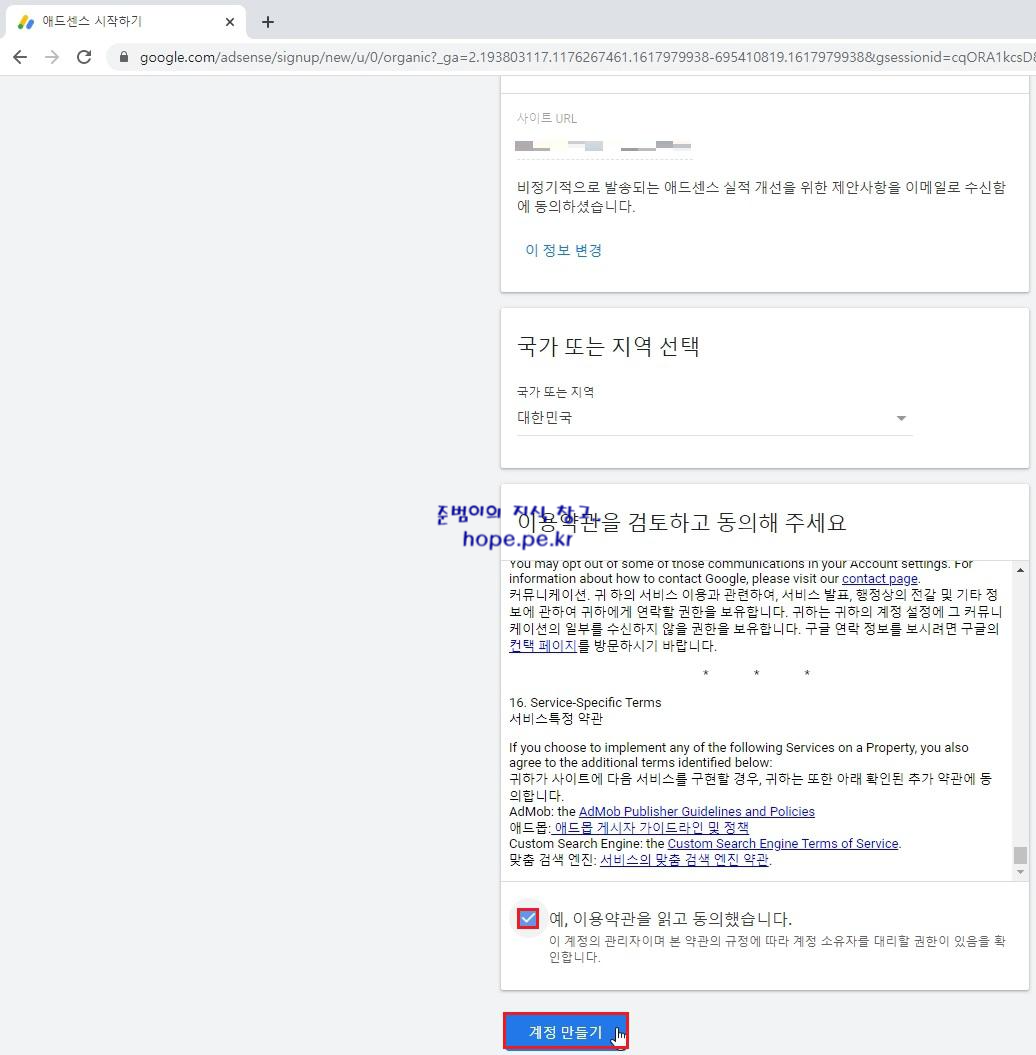Close the 애드센스 시작하기 tab
The image size is (1036, 1055).
click(x=229, y=22)
